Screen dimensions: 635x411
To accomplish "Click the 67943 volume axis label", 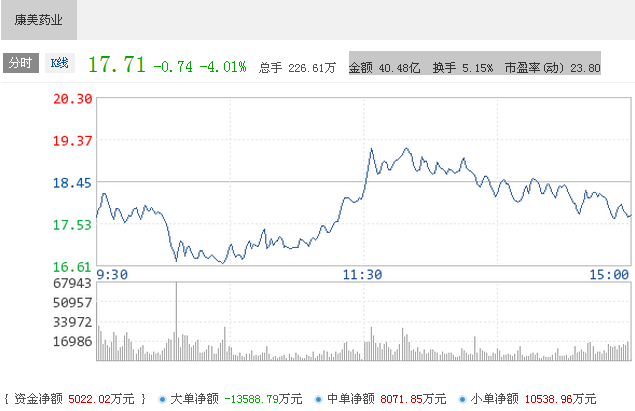I will tap(71, 285).
